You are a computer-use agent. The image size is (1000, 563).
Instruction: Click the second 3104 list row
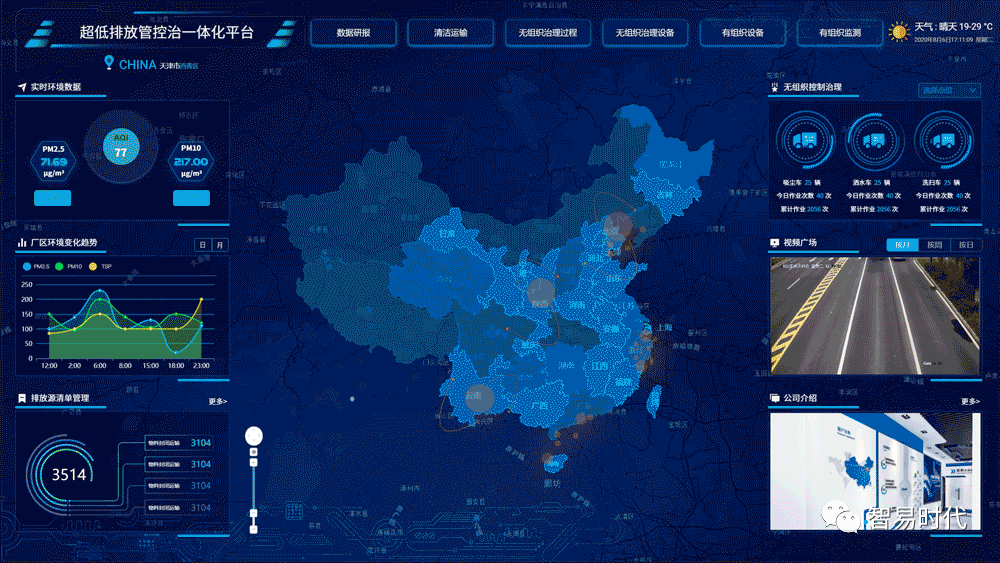(x=178, y=464)
